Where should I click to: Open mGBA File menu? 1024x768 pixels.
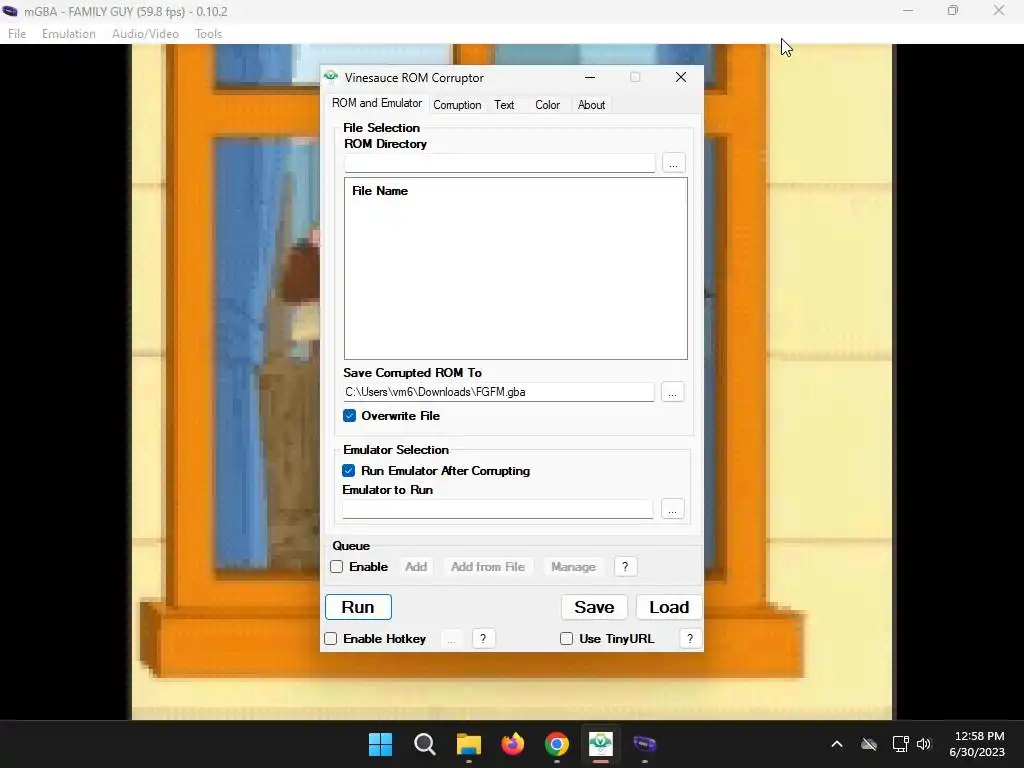coord(17,34)
